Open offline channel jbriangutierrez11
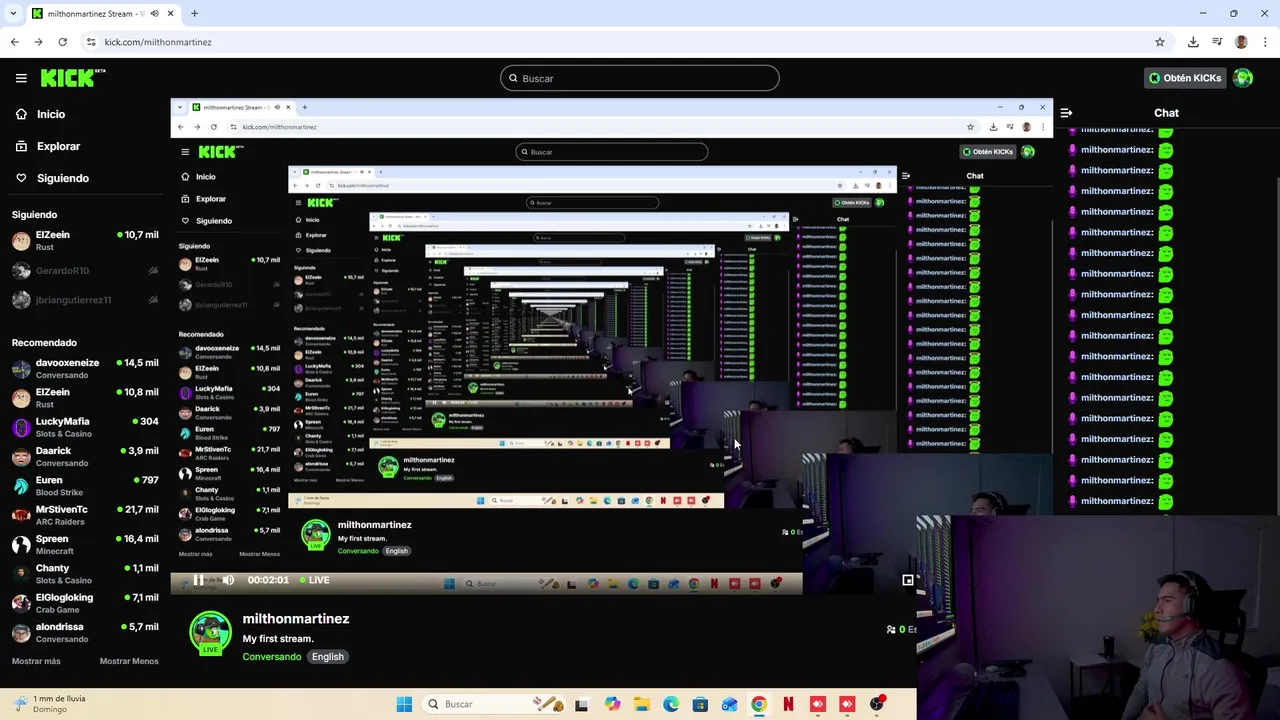The height and width of the screenshot is (720, 1280). (85, 300)
